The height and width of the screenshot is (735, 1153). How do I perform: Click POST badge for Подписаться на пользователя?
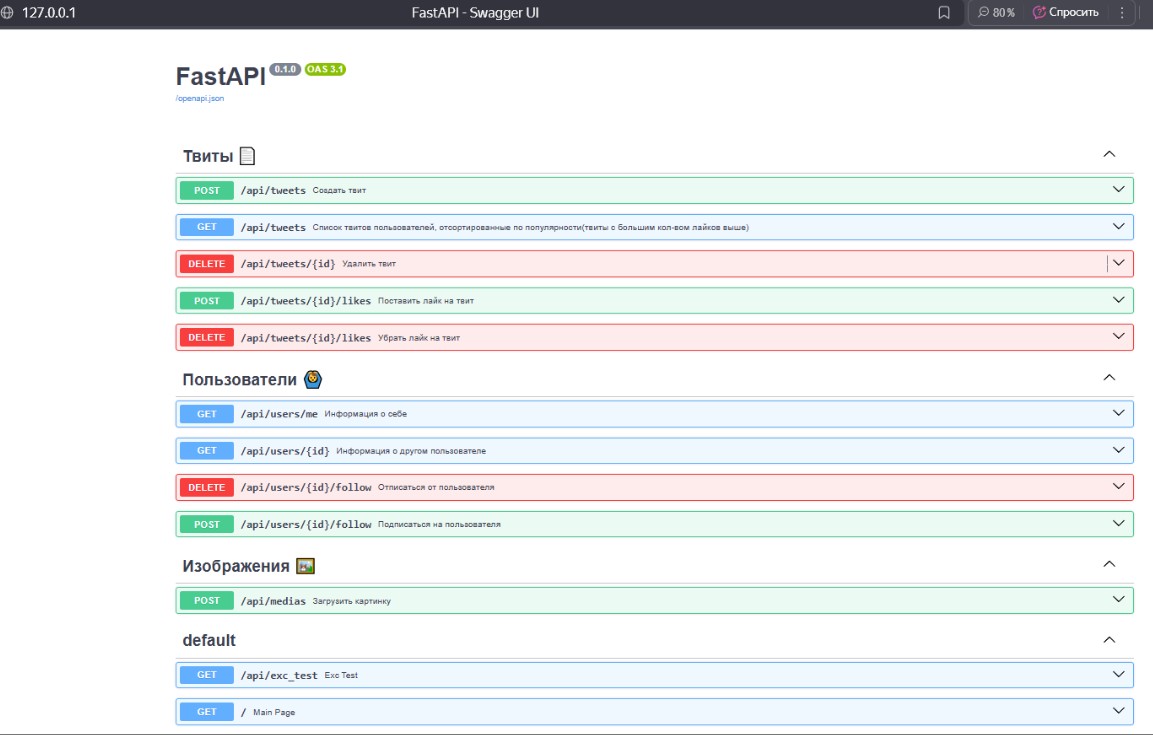coord(207,524)
